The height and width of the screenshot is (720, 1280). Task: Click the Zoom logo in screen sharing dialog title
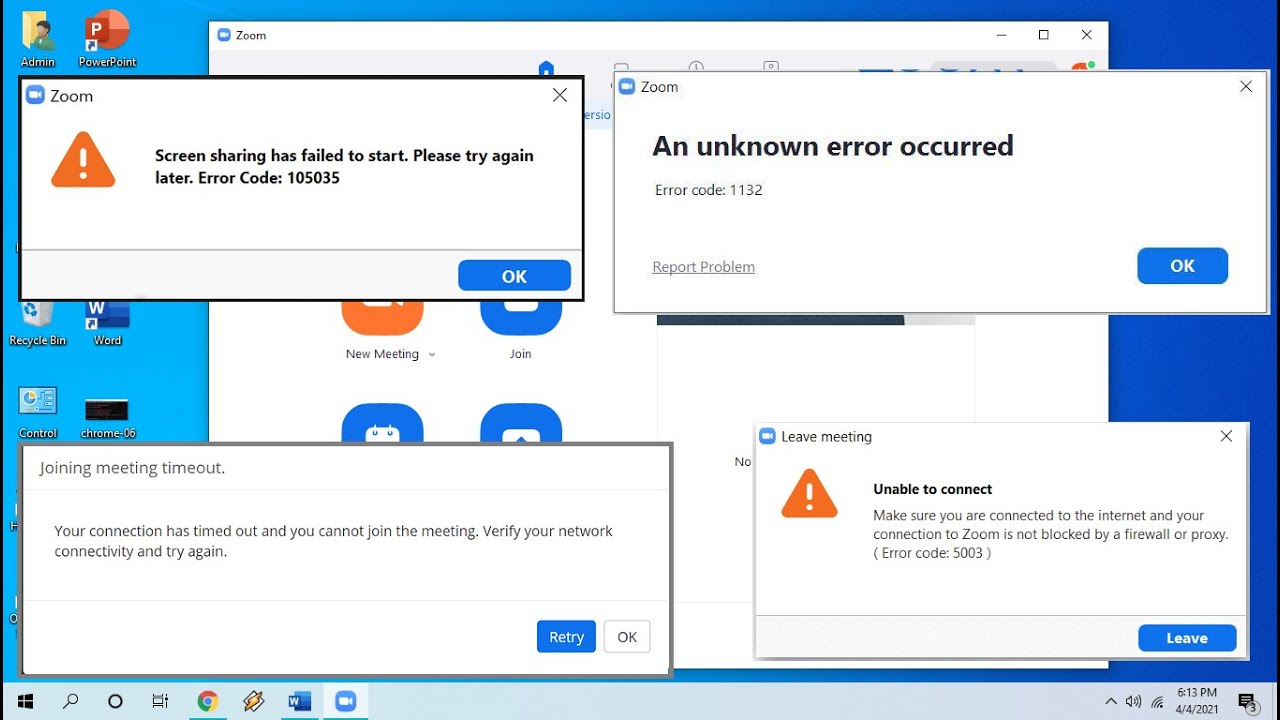pos(35,95)
